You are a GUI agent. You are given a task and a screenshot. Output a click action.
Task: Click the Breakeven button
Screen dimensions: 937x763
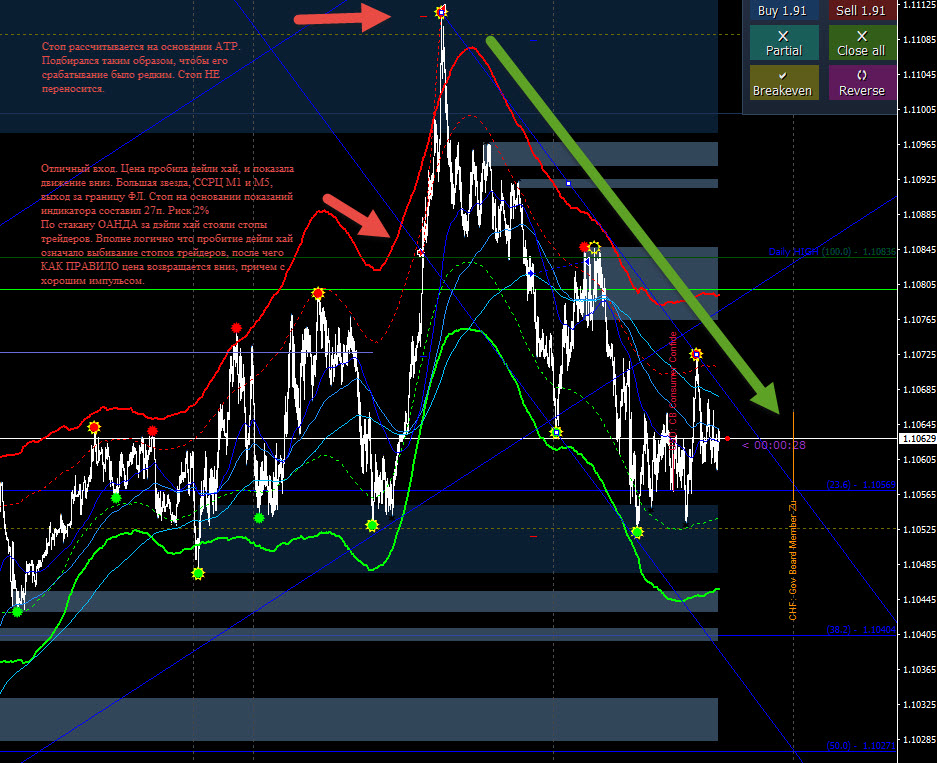tap(783, 82)
